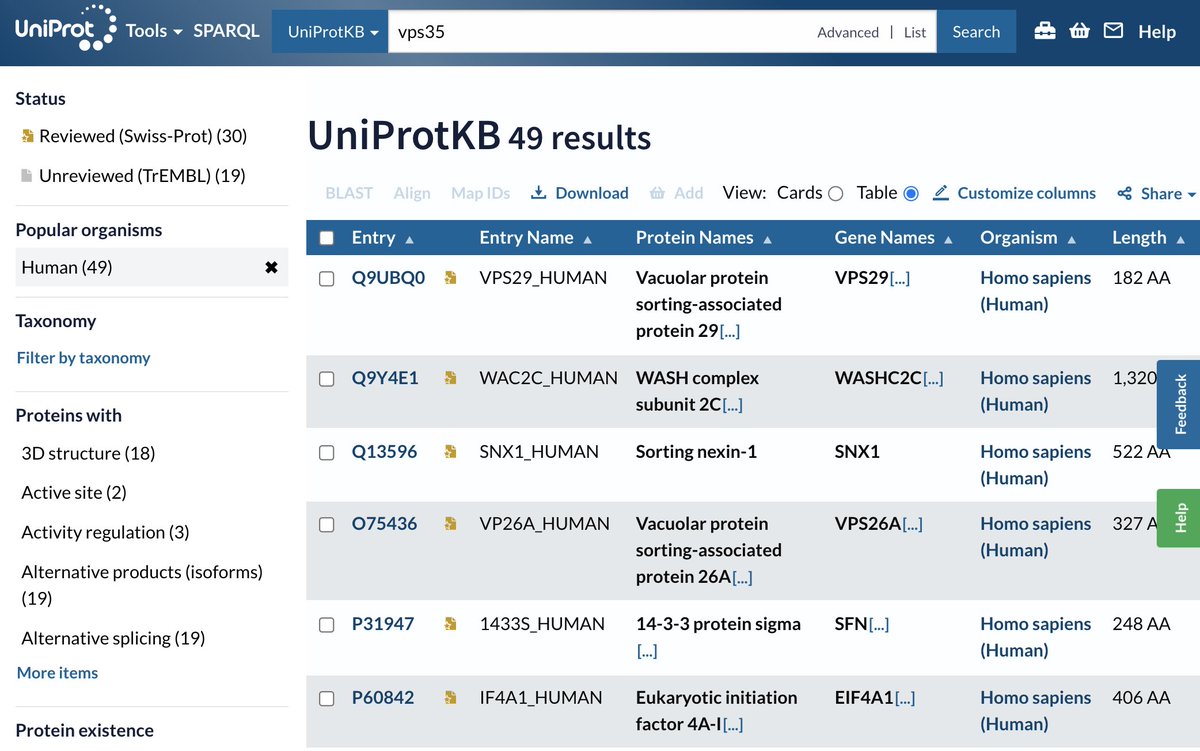Check the O75436 row checkbox
Viewport: 1200px width, 751px height.
point(326,525)
